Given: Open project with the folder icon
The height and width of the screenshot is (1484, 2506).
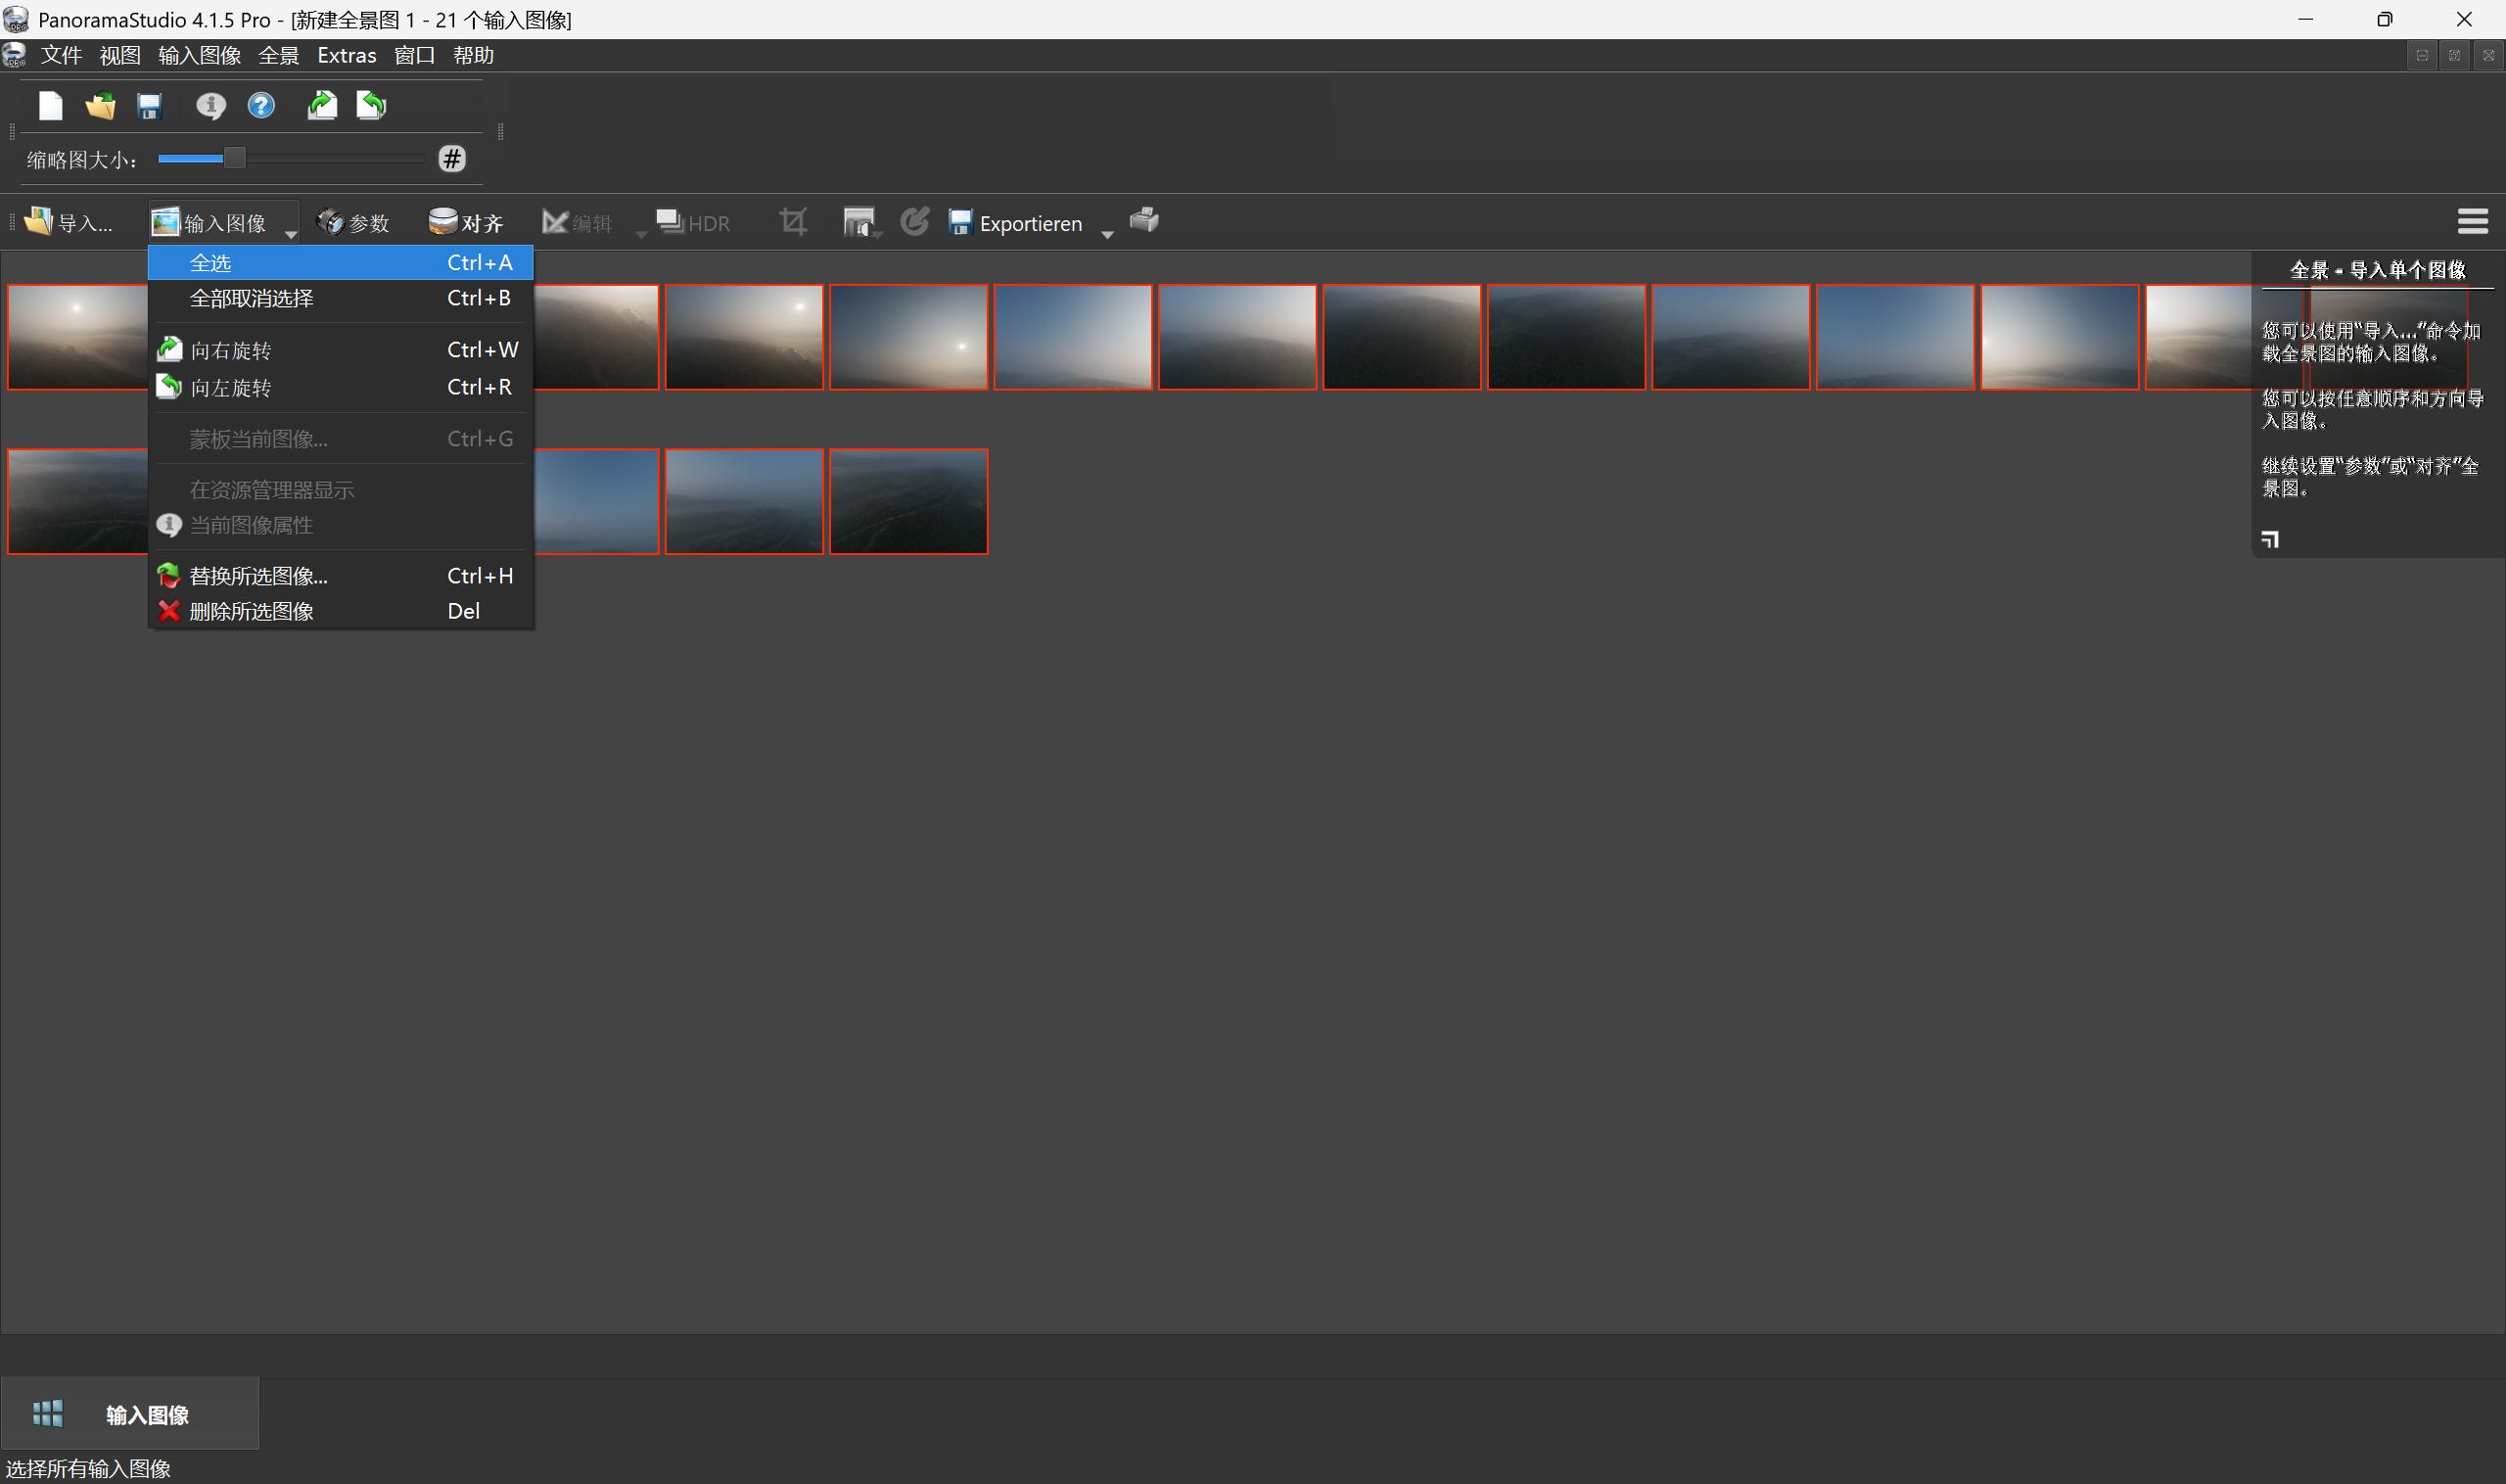Looking at the screenshot, I should point(100,106).
